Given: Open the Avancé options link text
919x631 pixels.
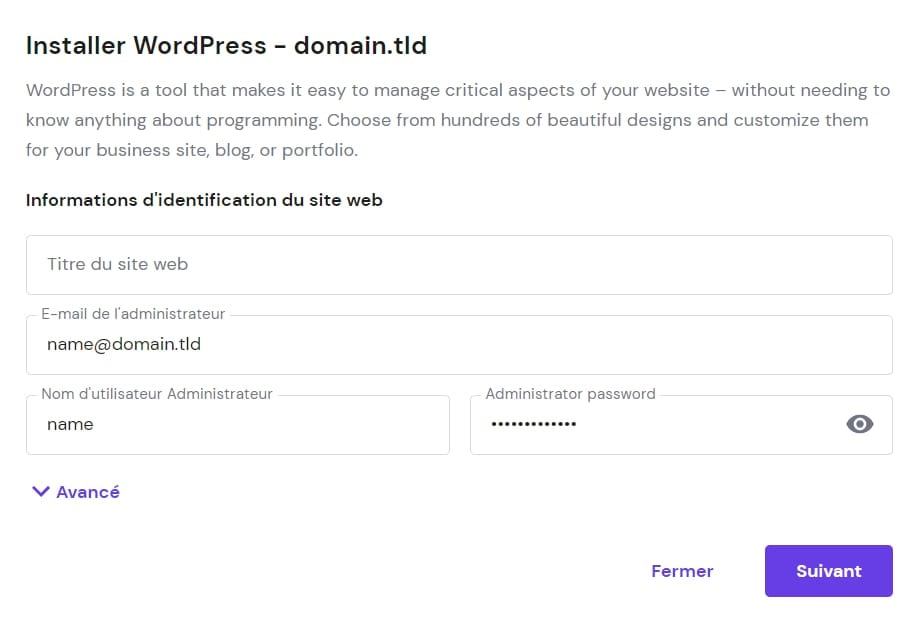Looking at the screenshot, I should coord(88,492).
